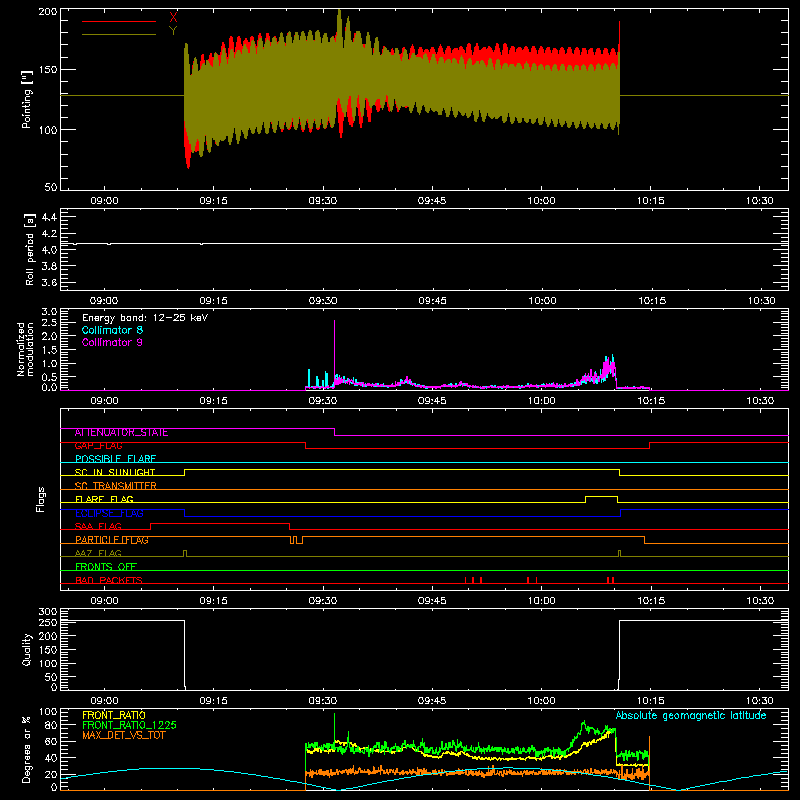Select the 'Quality' y-axis title
This screenshot has height=800, width=800.
[x=27, y=649]
